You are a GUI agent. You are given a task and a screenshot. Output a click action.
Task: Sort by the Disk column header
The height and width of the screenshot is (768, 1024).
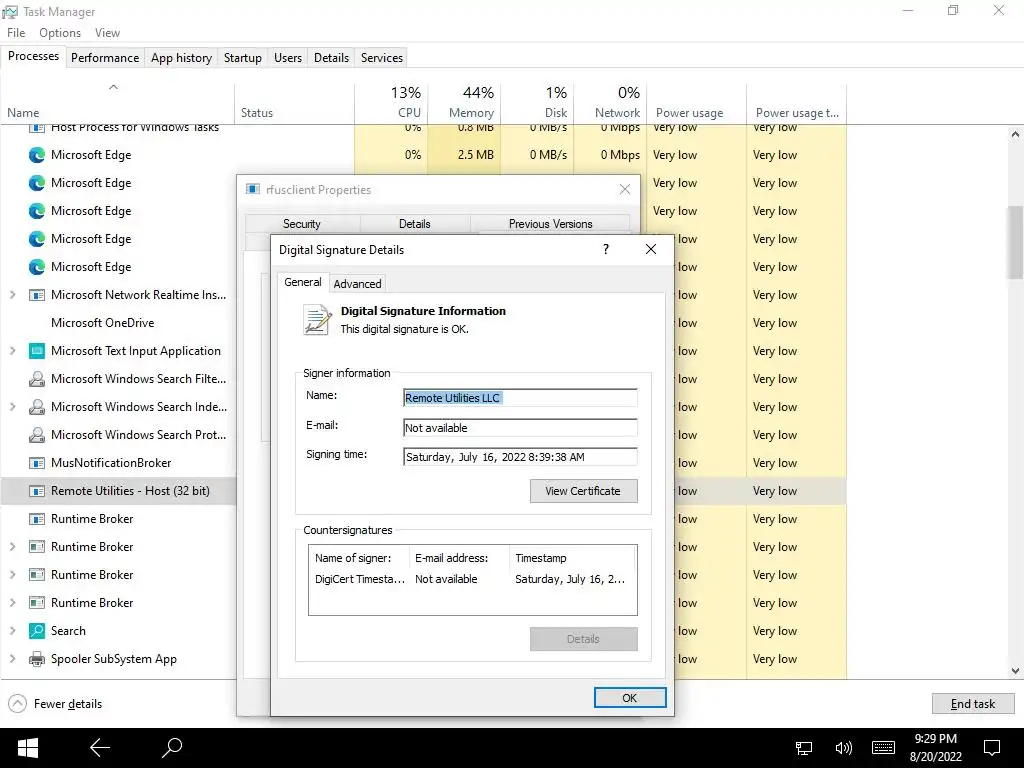pos(537,103)
